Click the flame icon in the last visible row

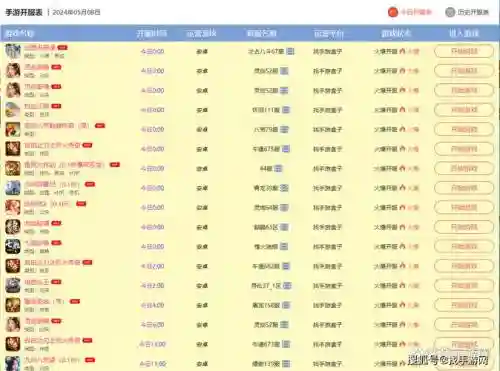pos(402,363)
